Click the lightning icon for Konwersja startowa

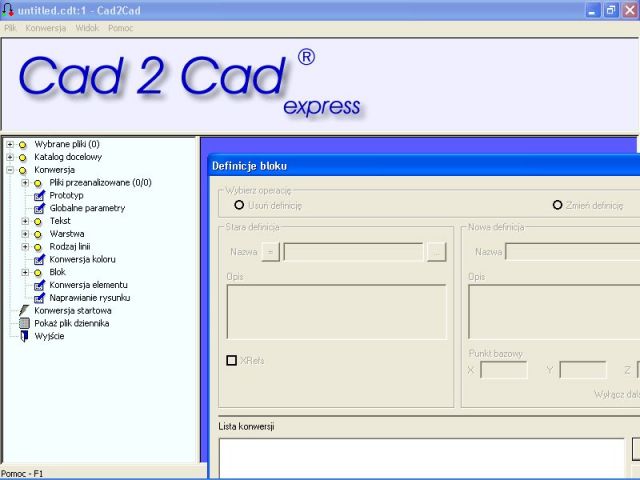click(x=24, y=311)
